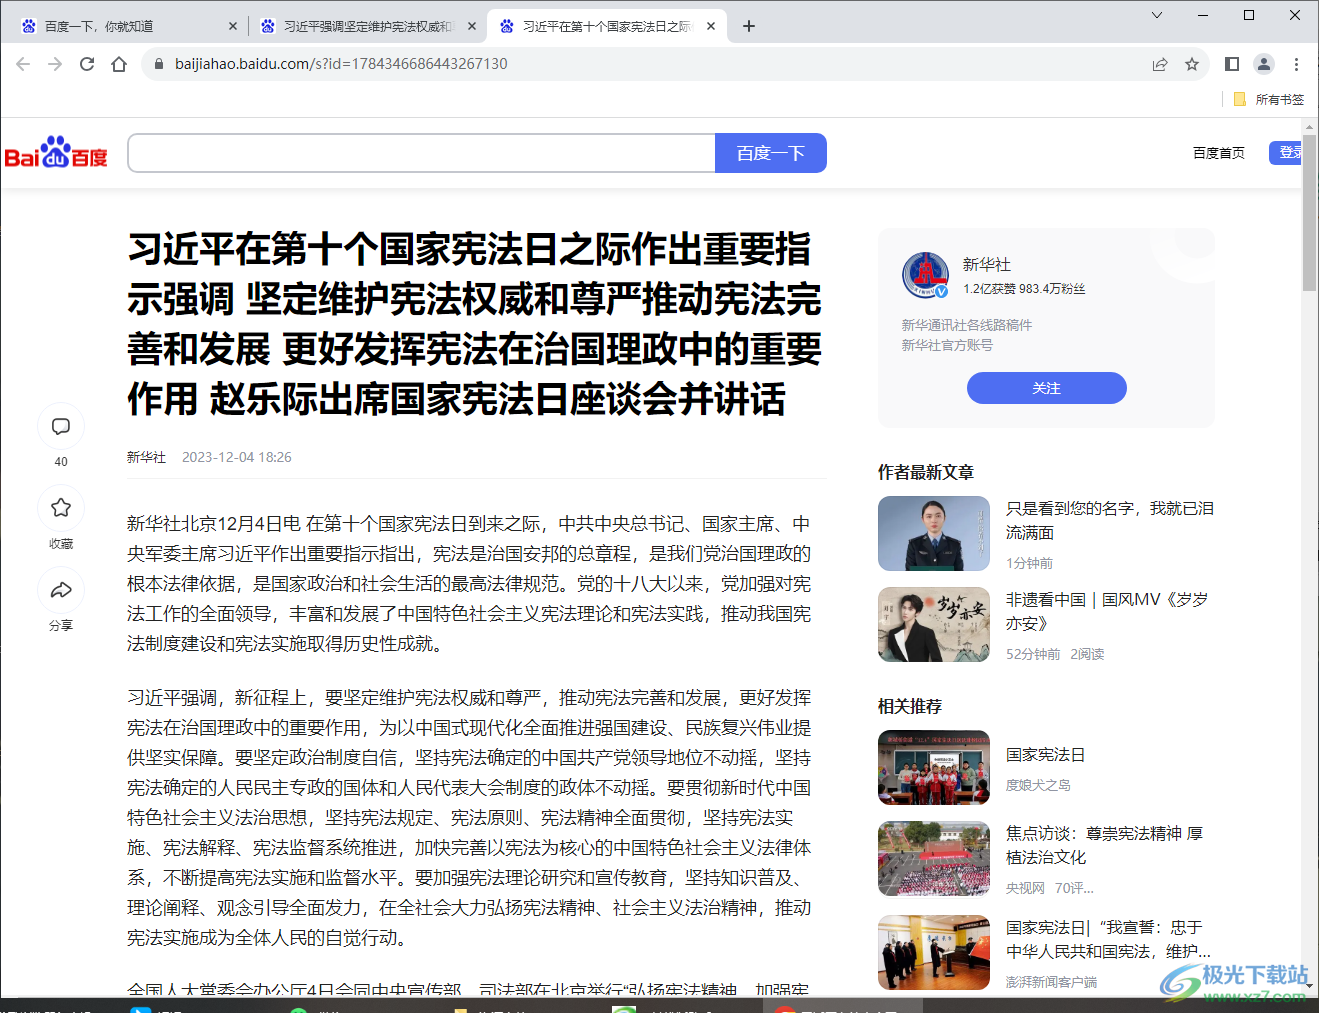The width and height of the screenshot is (1319, 1013).
Task: Switch to the 习近平强调坚定维护宪法权威 tab
Action: click(365, 26)
